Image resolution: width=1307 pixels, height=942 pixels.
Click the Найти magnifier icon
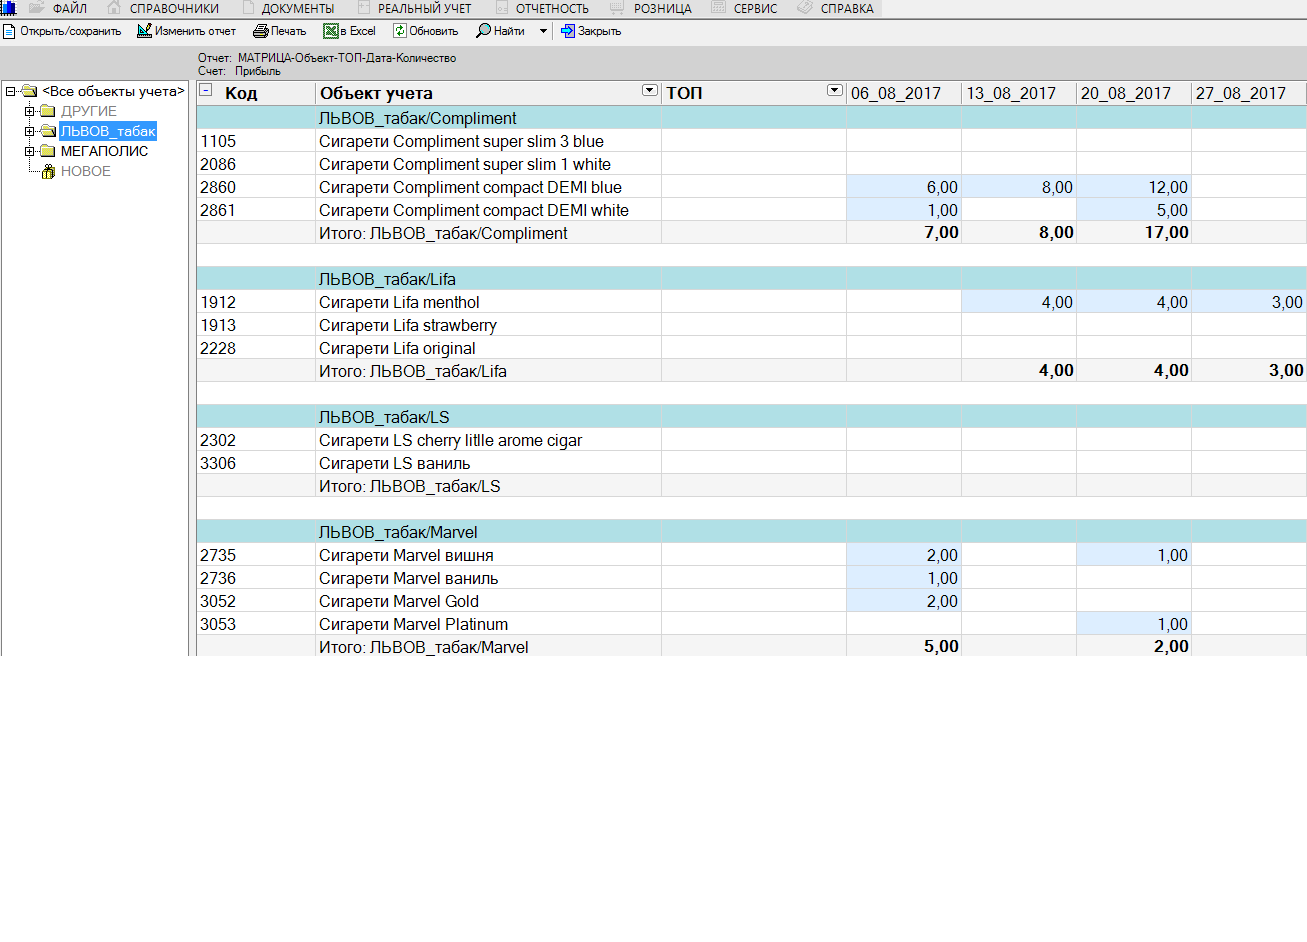pyautogui.click(x=484, y=31)
